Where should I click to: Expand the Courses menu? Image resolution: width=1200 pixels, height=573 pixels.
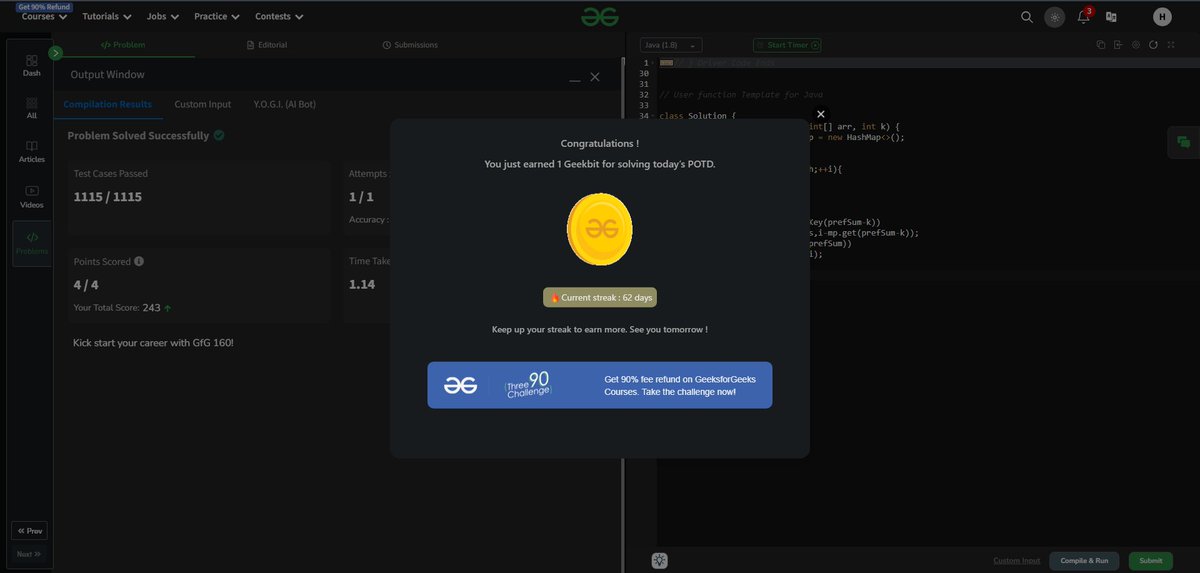(45, 16)
